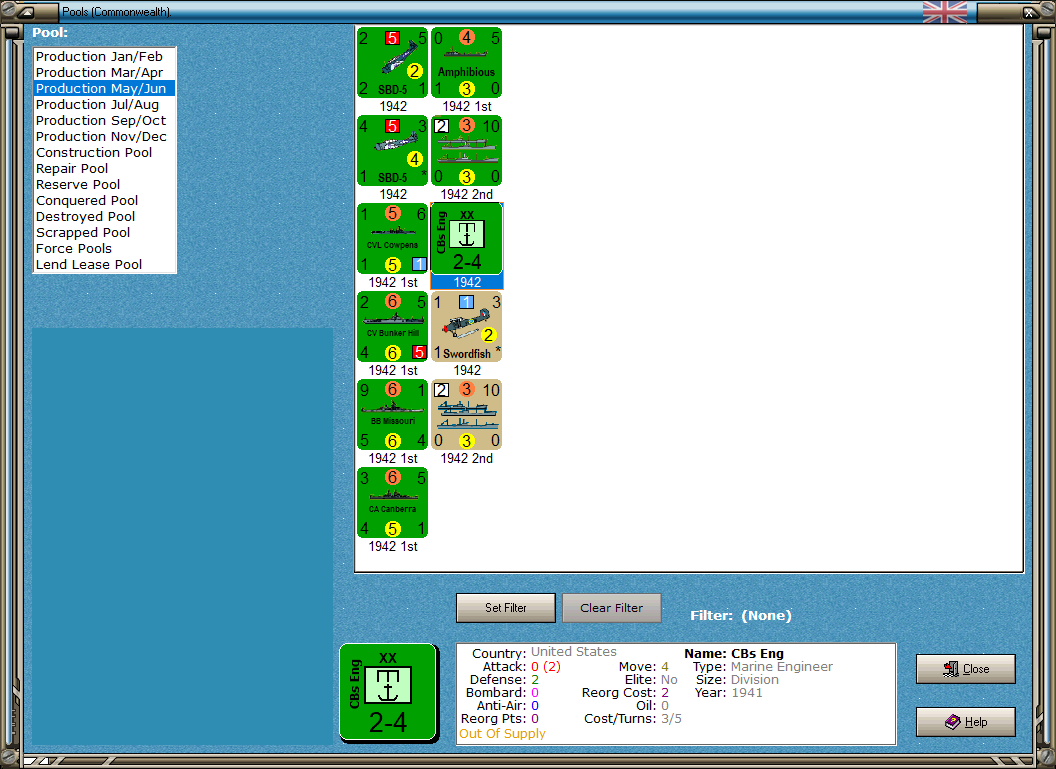The width and height of the screenshot is (1056, 769).
Task: Click the 'Out Of Supply' status text
Action: click(502, 734)
